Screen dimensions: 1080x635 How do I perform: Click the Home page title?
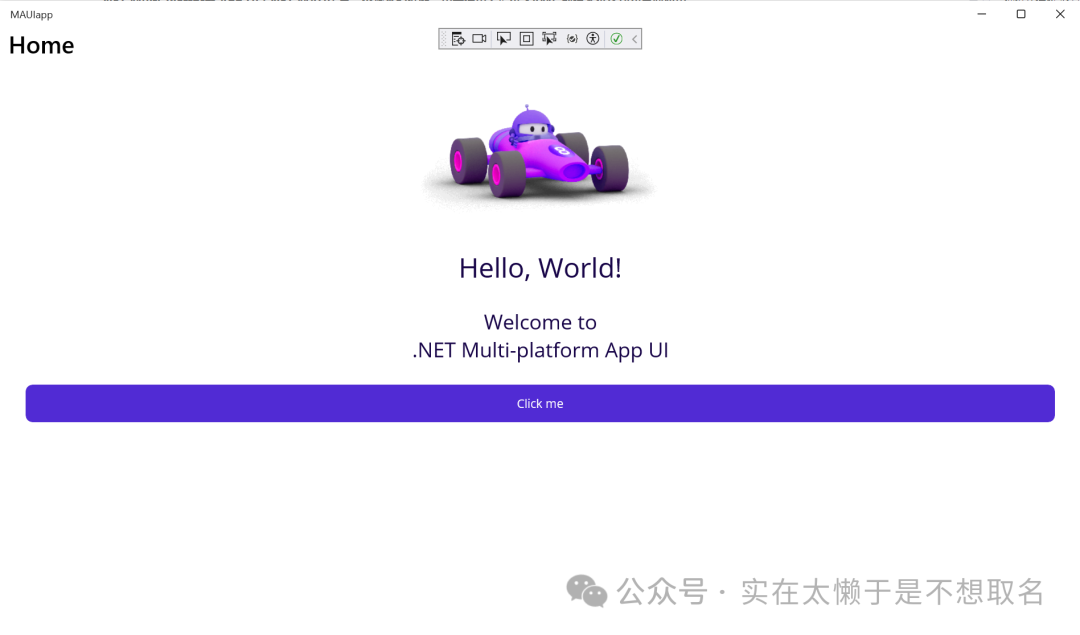(42, 46)
